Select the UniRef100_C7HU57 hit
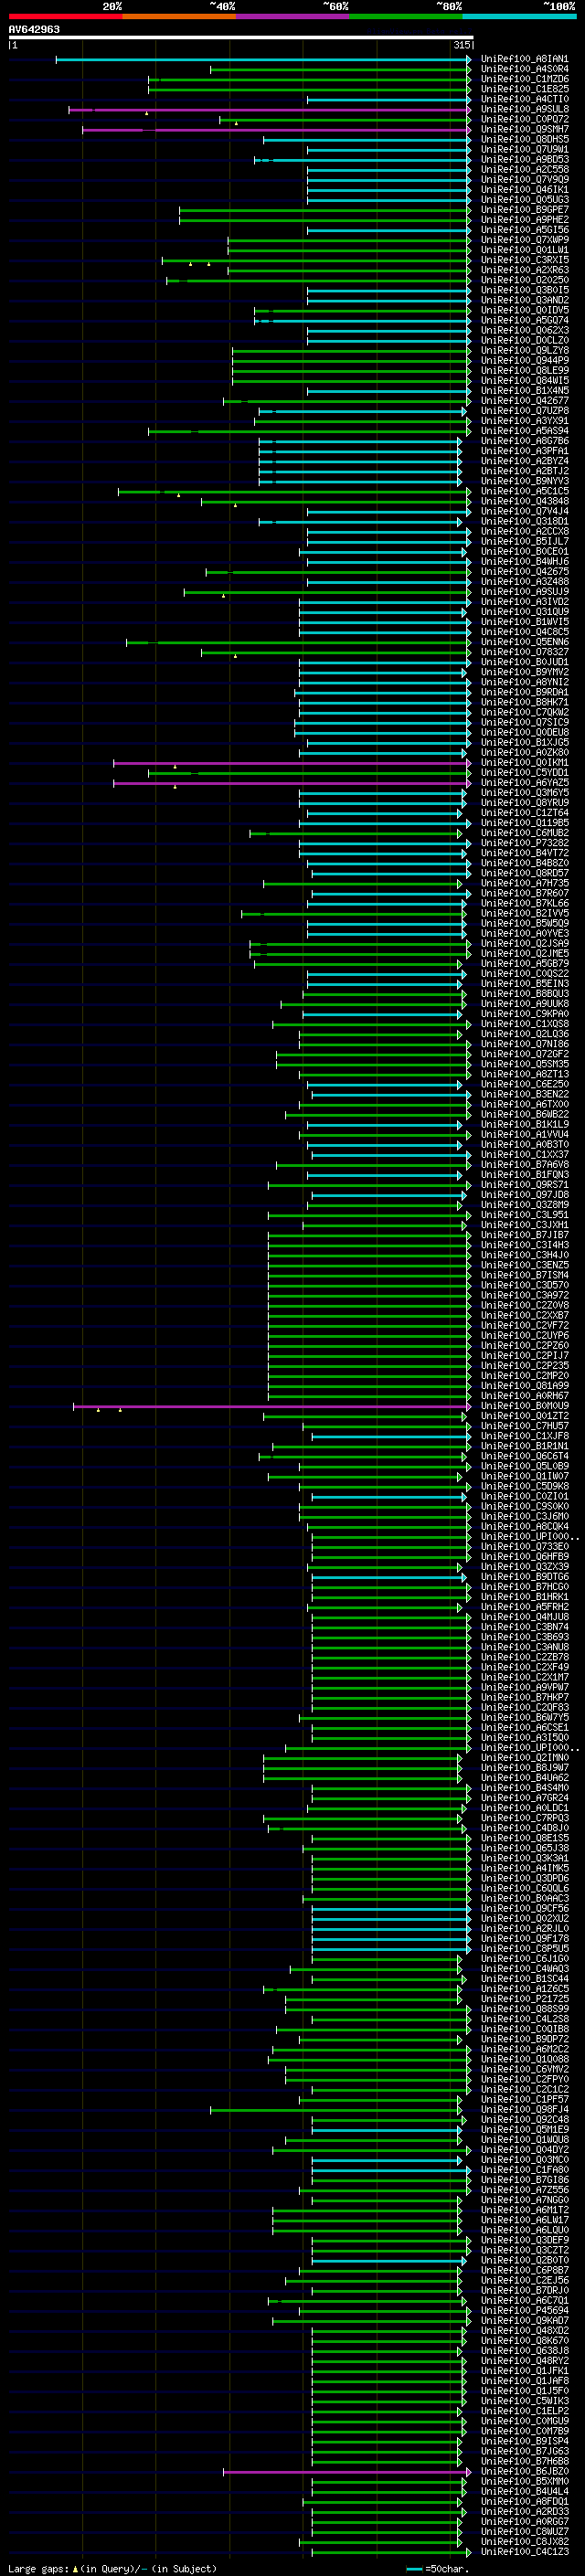 [x=525, y=1426]
